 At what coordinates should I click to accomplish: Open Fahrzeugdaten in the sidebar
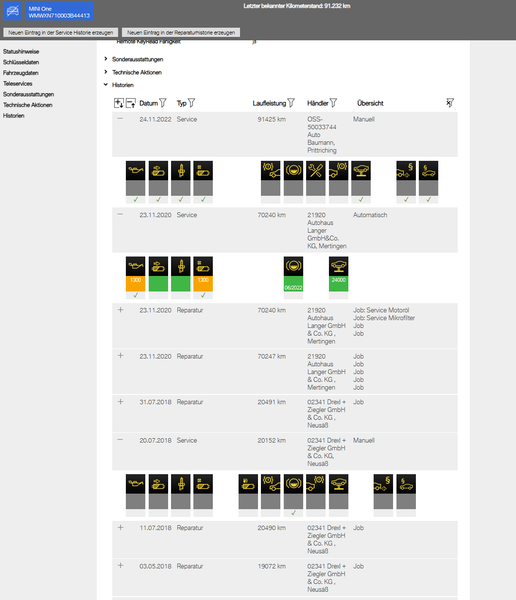[21, 73]
